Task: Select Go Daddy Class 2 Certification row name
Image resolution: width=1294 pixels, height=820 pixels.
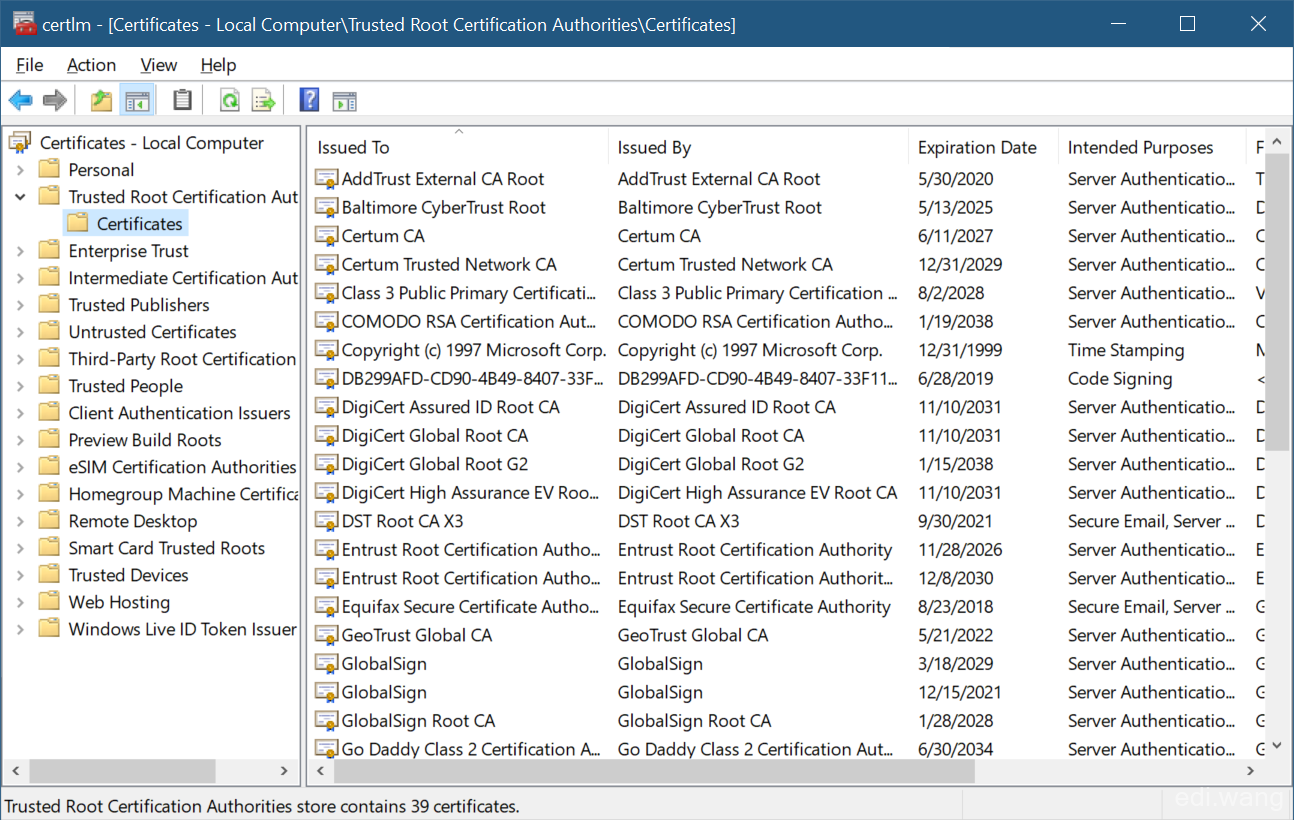Action: (471, 749)
